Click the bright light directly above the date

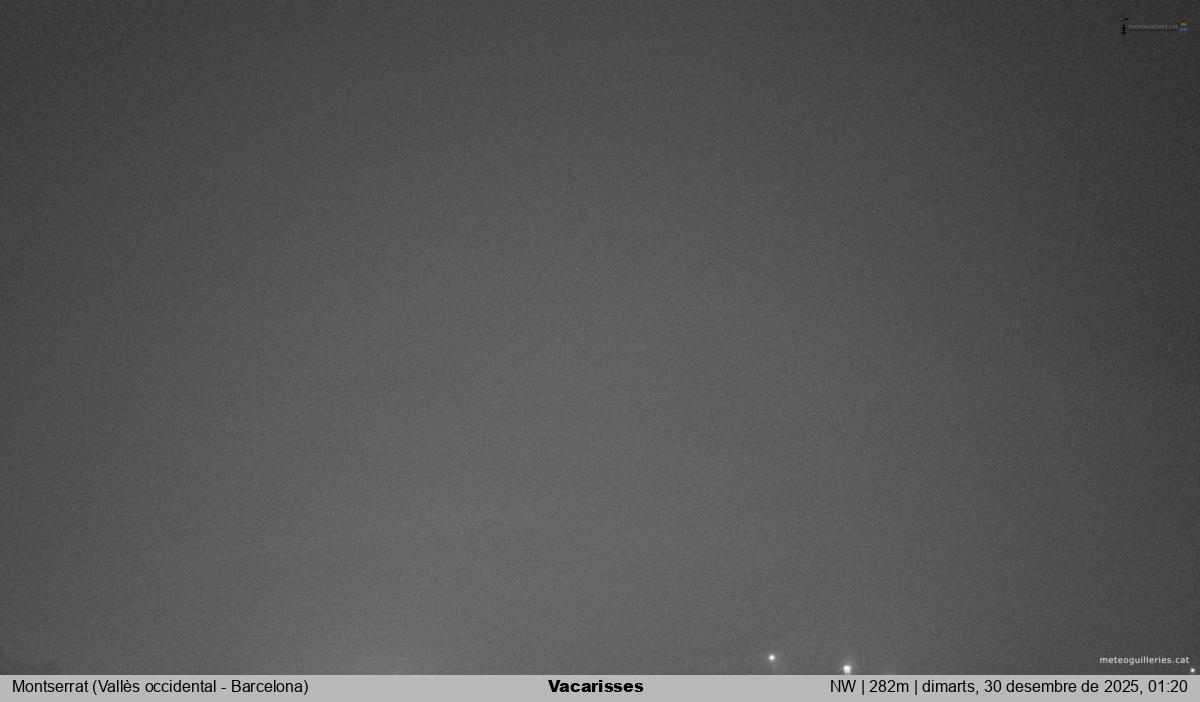coord(847,668)
